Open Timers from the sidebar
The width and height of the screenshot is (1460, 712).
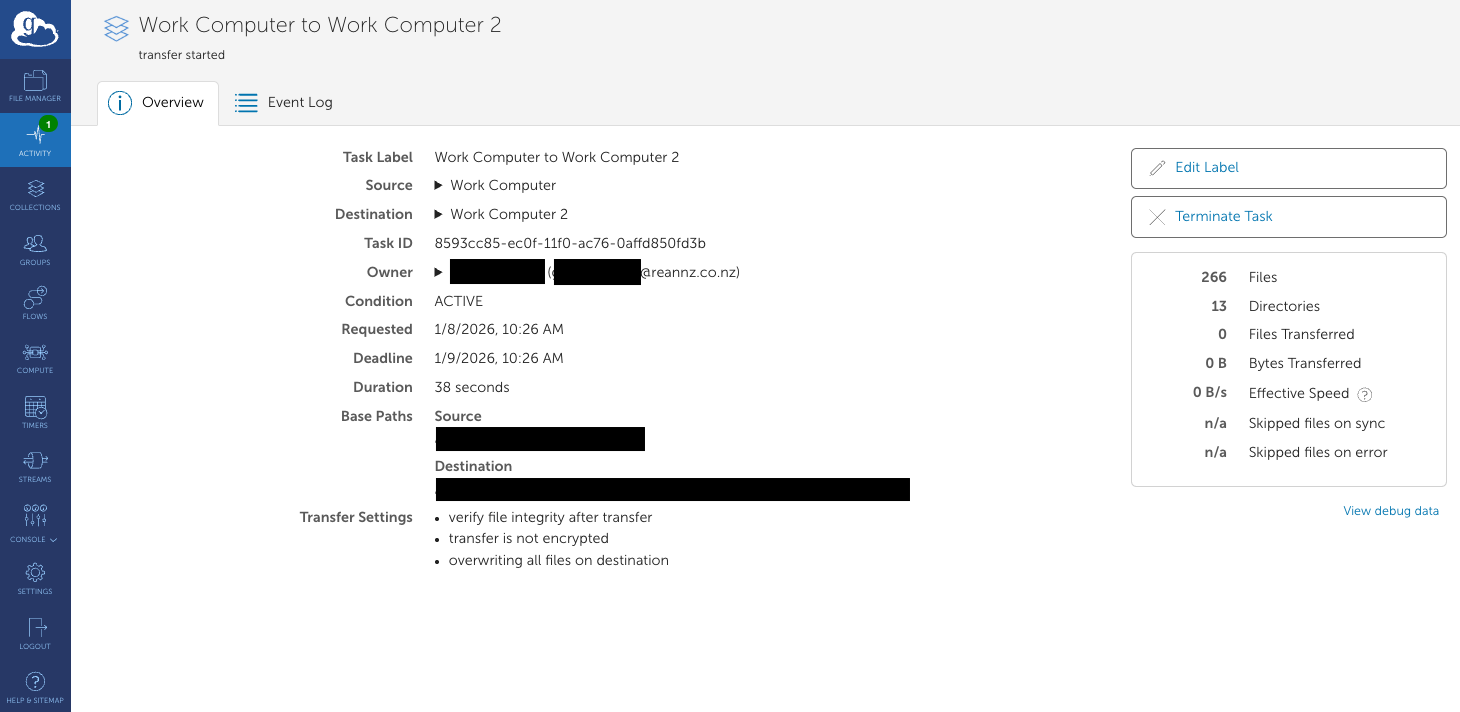(35, 411)
